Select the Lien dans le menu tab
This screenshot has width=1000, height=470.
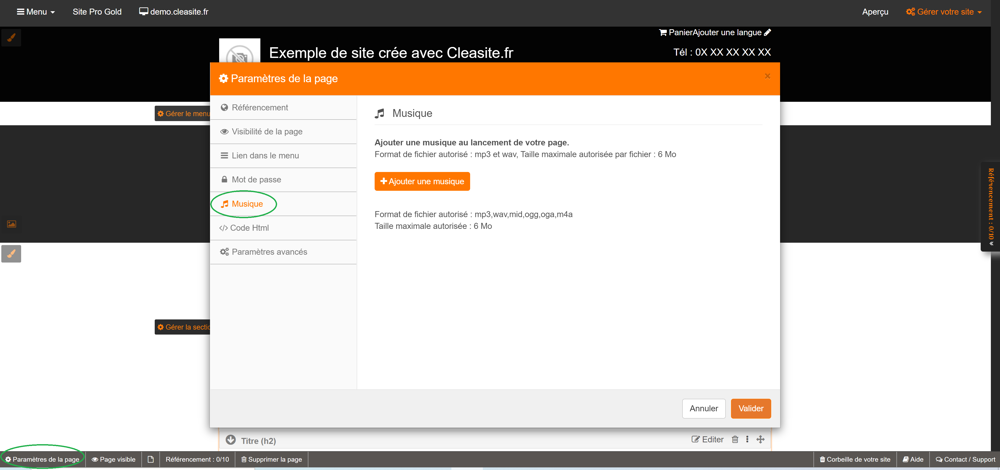pyautogui.click(x=265, y=156)
